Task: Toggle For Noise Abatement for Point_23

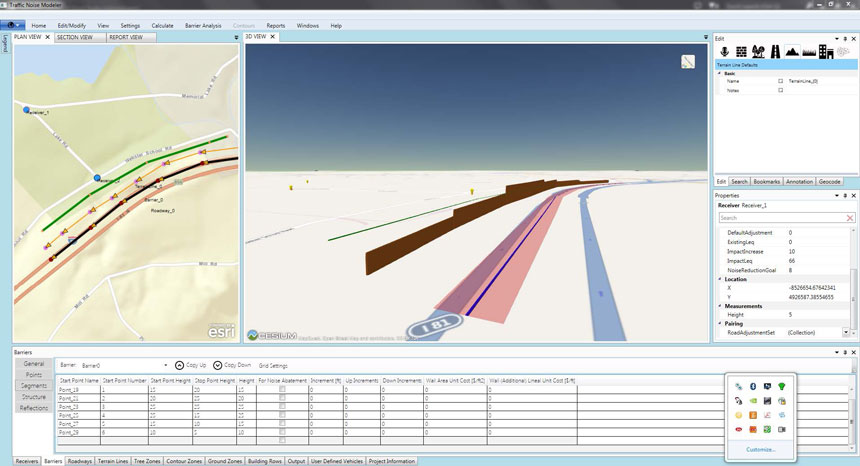Action: (x=282, y=406)
